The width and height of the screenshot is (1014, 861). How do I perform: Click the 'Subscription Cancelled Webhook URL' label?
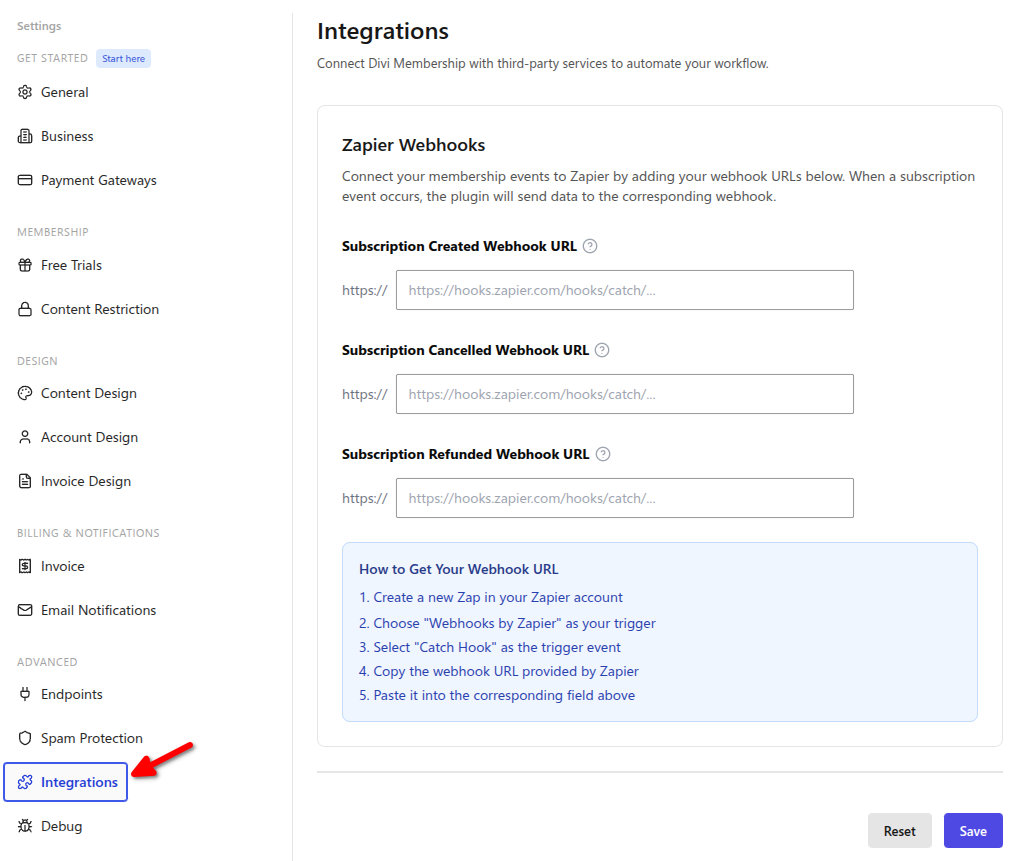tap(465, 350)
